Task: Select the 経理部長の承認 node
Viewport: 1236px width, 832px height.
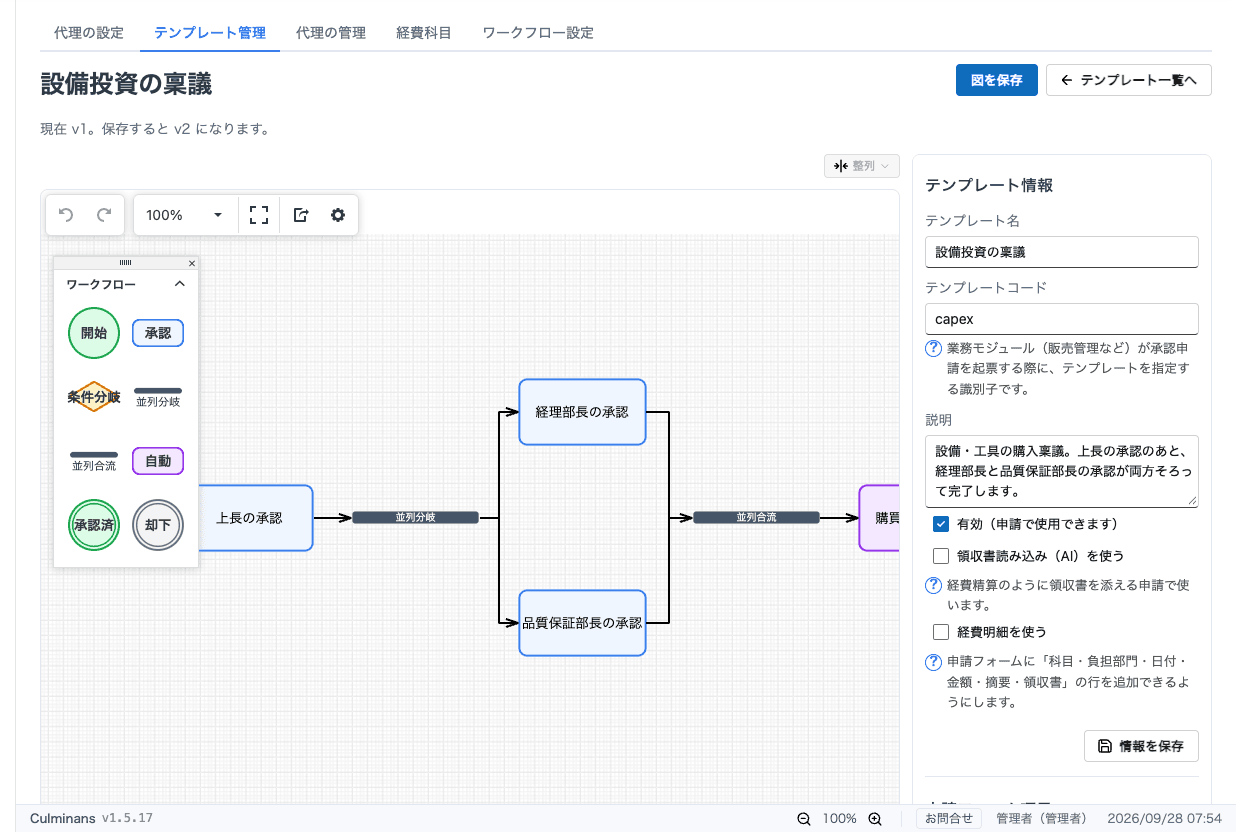Action: tap(582, 412)
